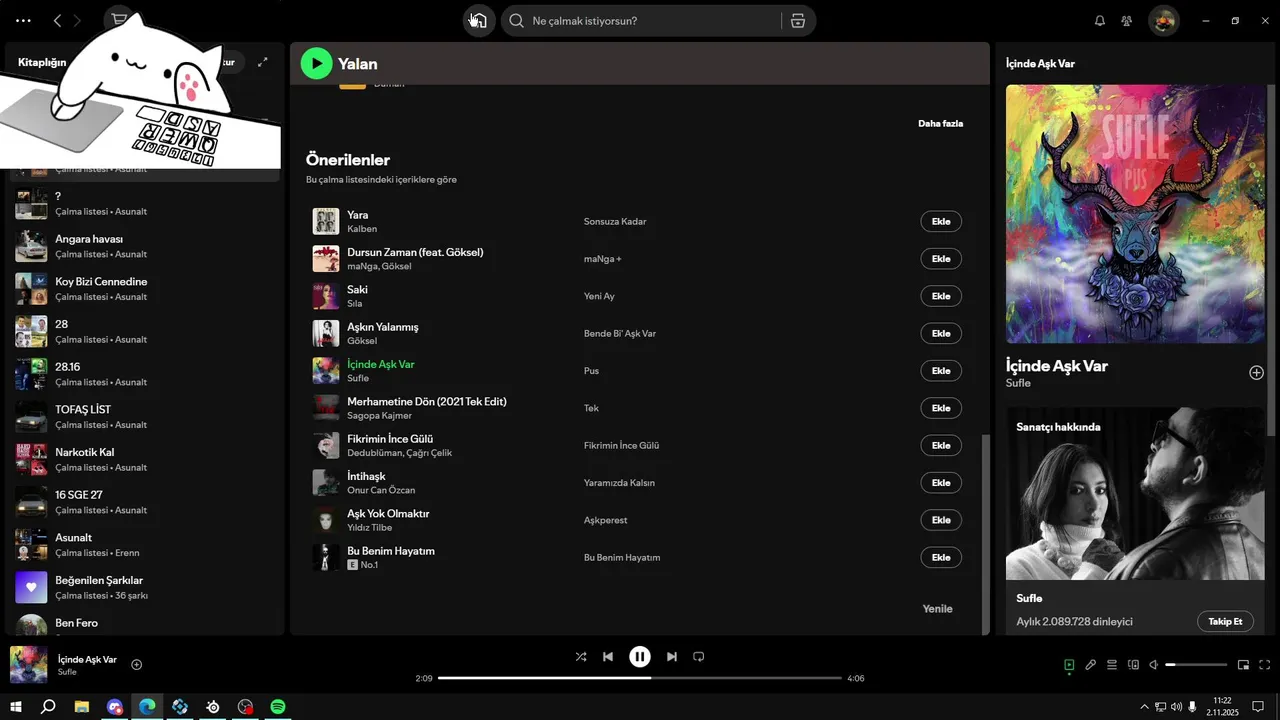The width and height of the screenshot is (1280, 720).
Task: Add playing song via bottom-bar plus icon
Action: click(137, 664)
